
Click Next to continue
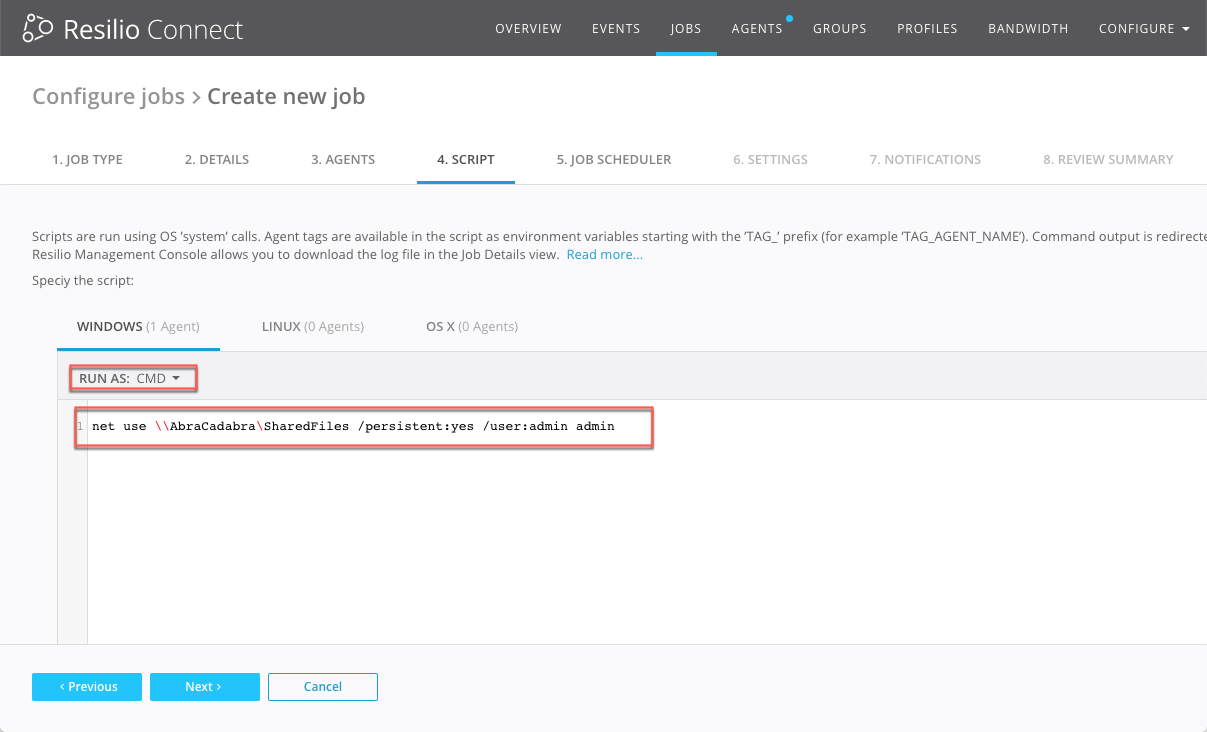pyautogui.click(x=204, y=687)
